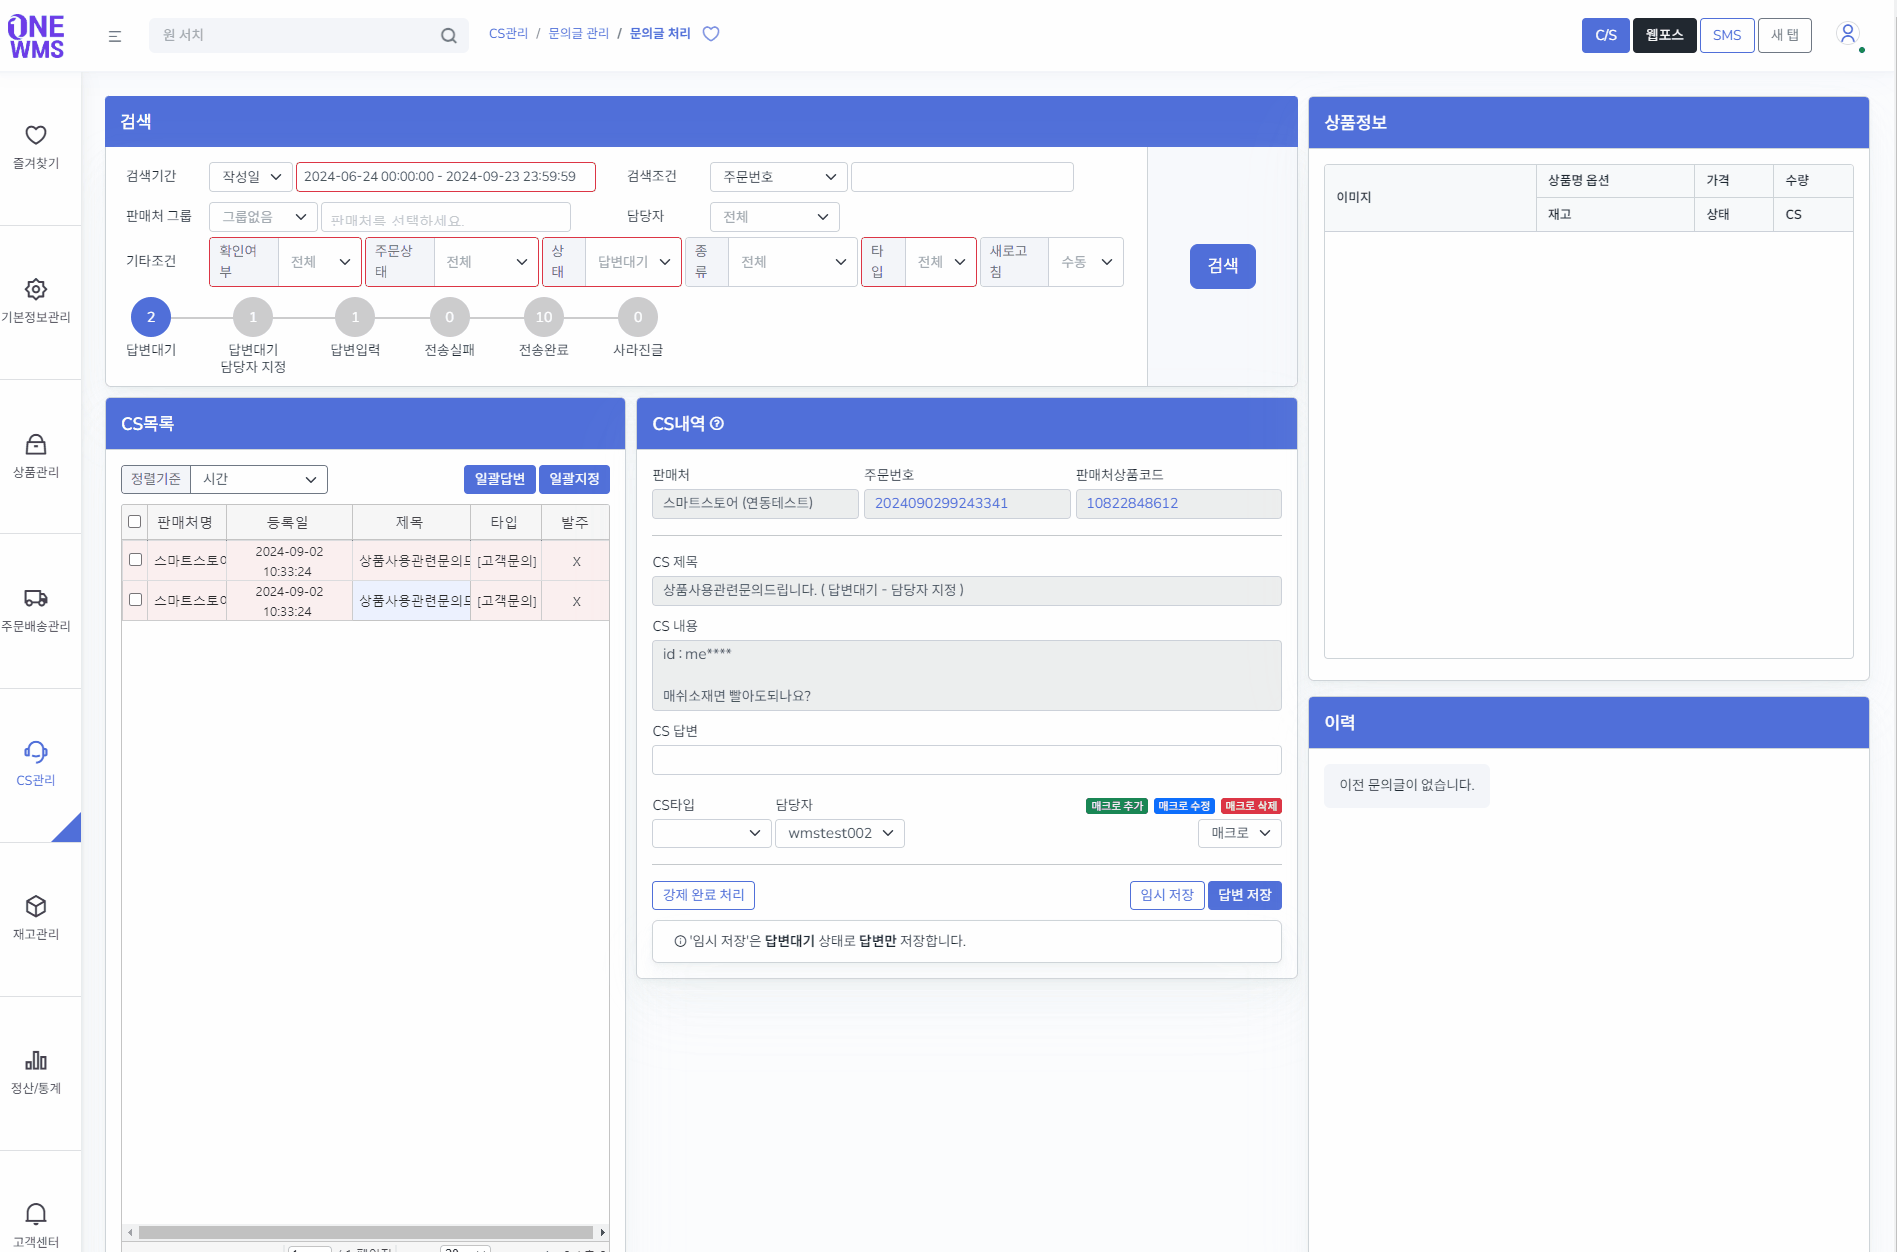Check the select-all checkbox in CS목록 header
1897x1252 pixels.
(x=135, y=522)
